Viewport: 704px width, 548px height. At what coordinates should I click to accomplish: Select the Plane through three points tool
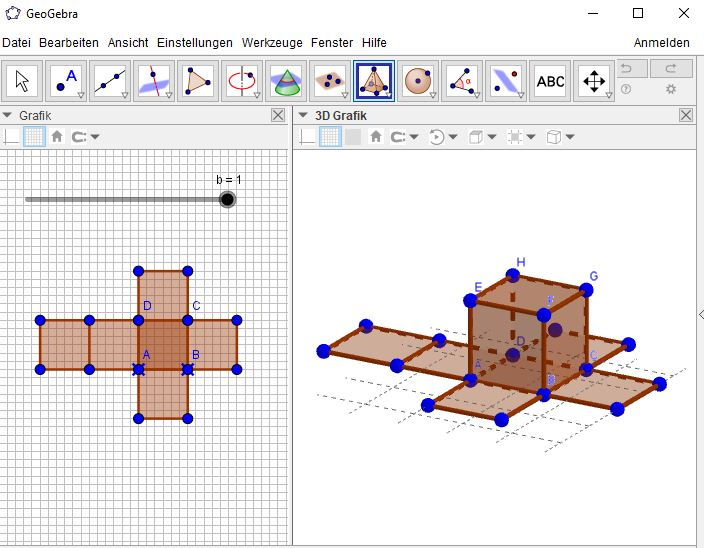330,81
